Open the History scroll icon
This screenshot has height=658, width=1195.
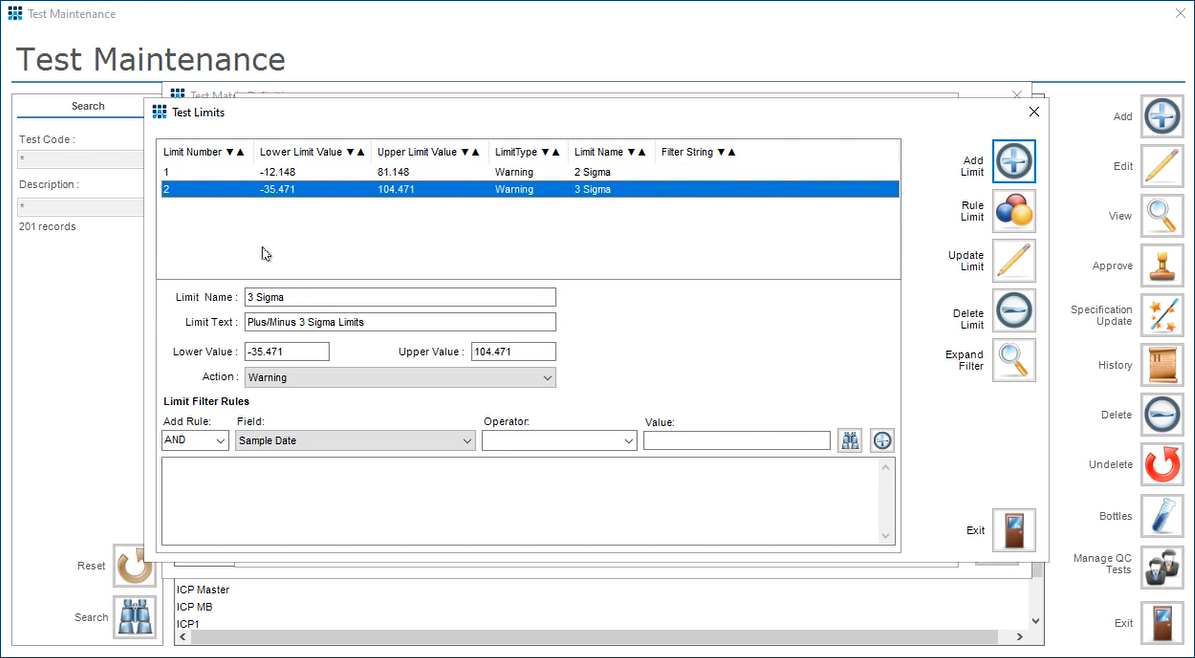point(1161,365)
